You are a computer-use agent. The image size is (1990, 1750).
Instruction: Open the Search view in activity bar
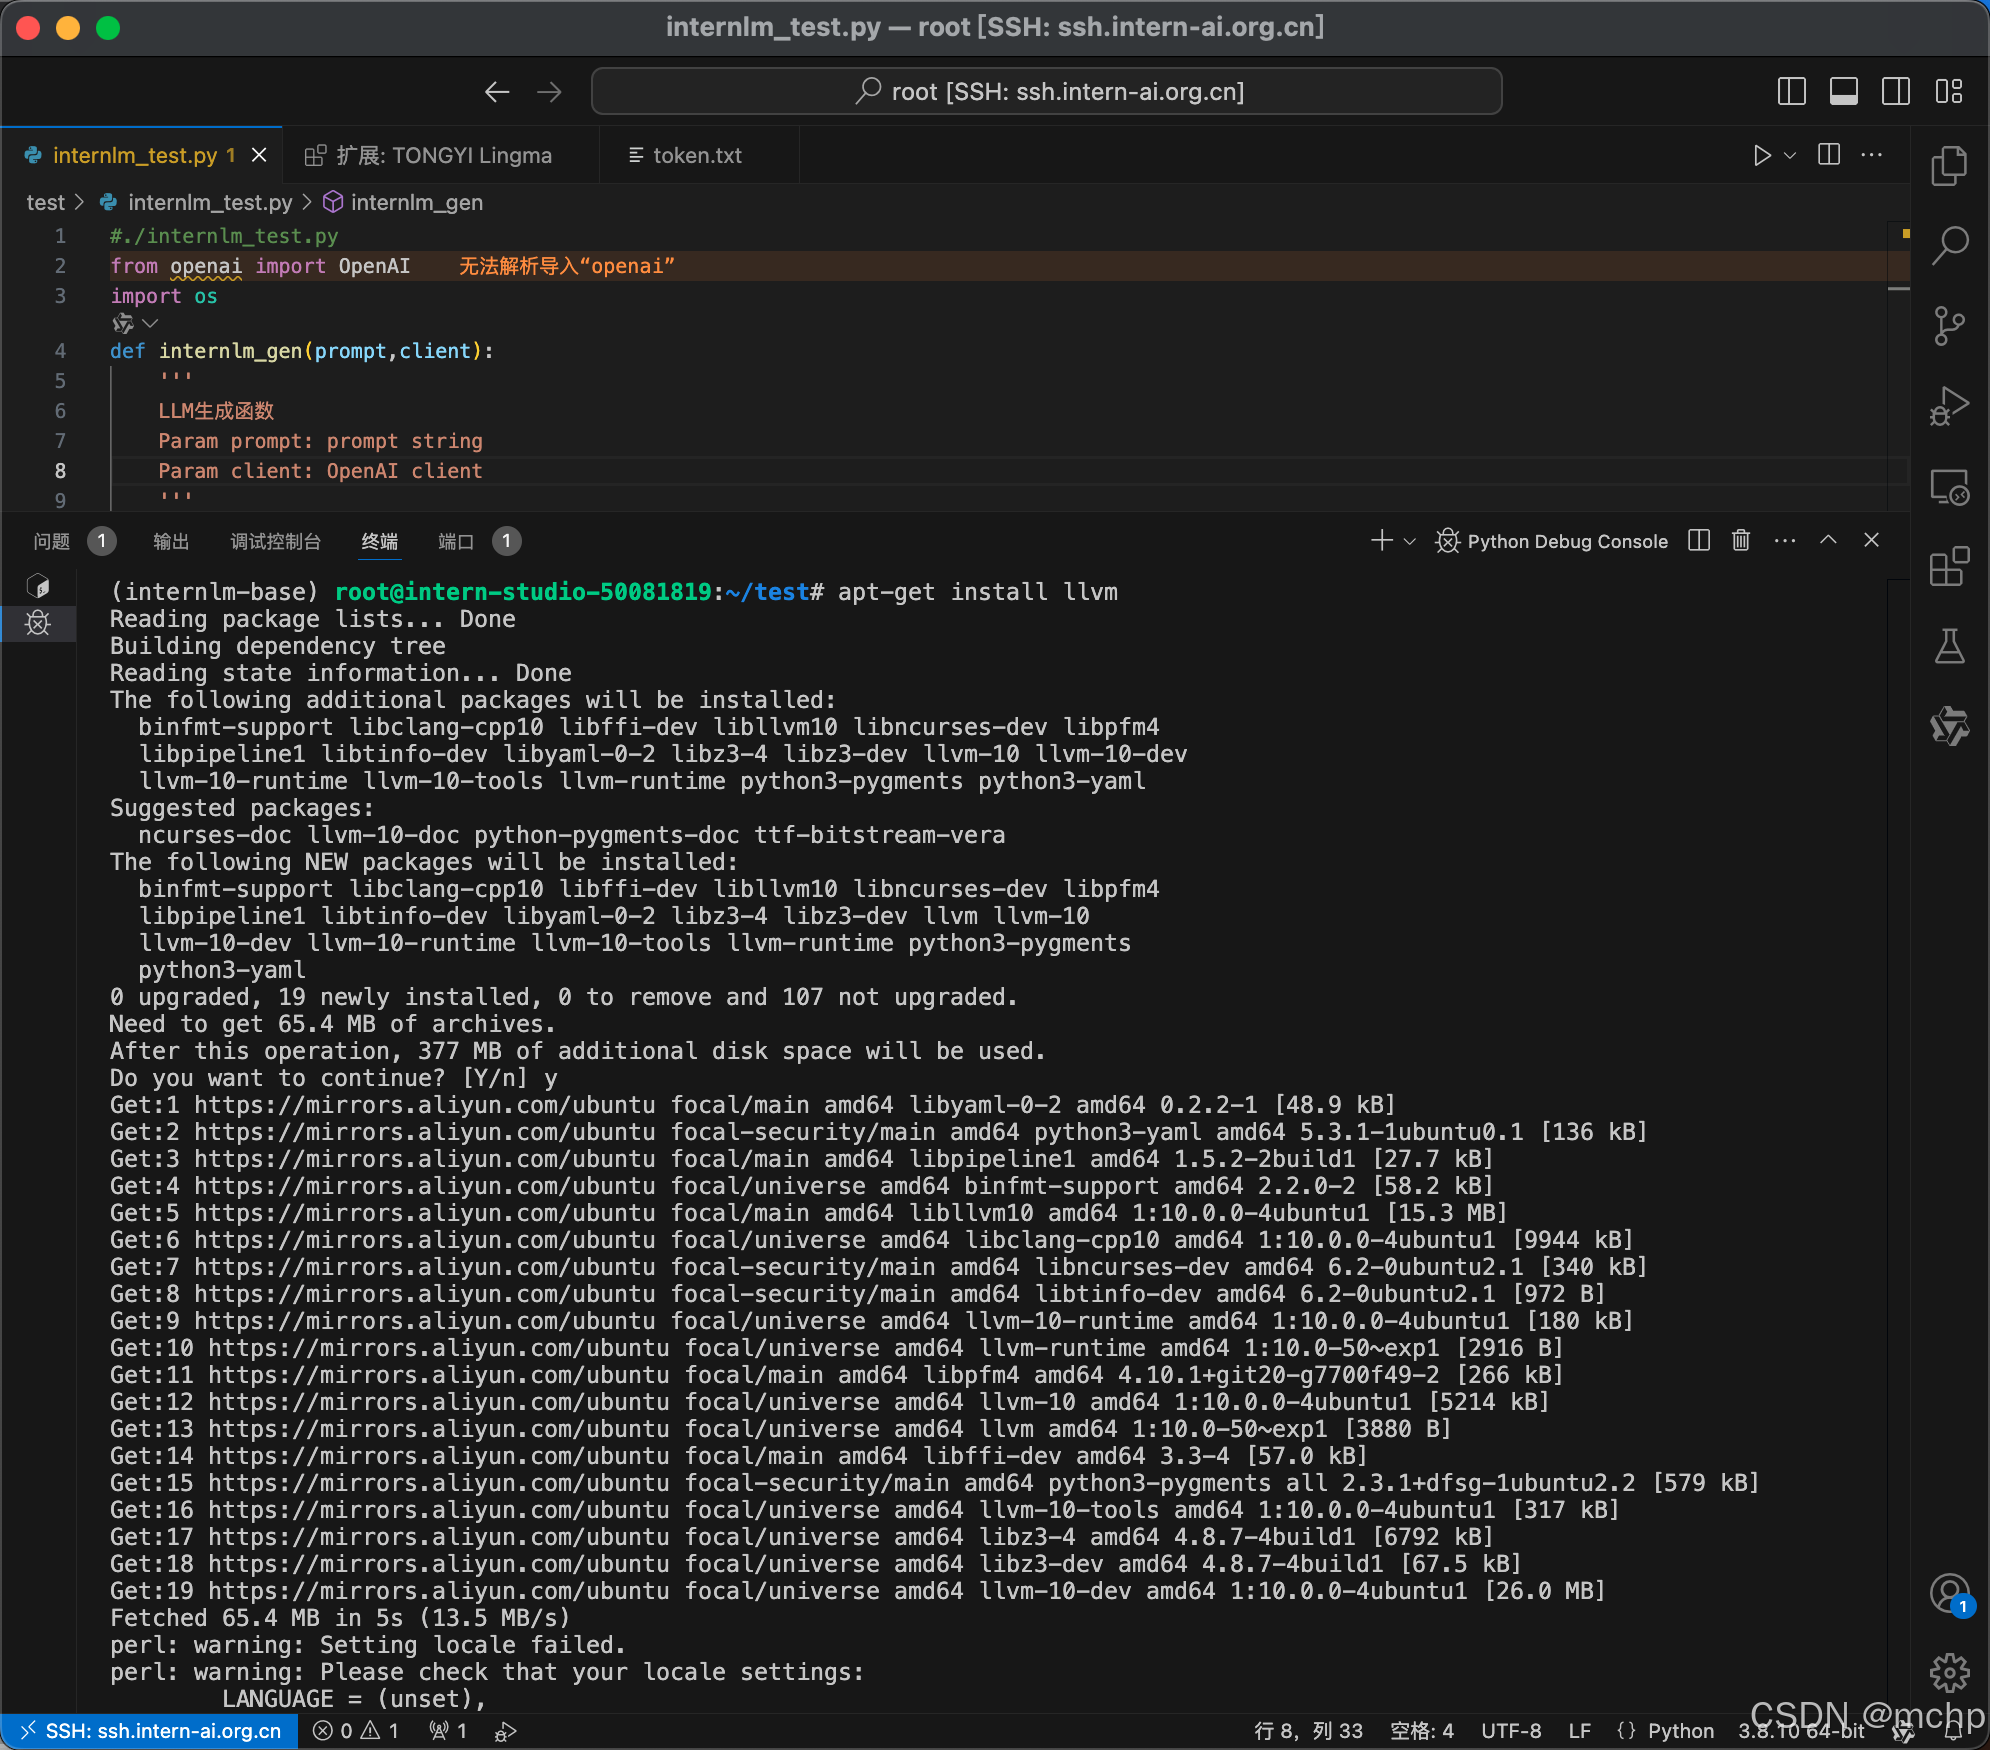tap(1948, 245)
